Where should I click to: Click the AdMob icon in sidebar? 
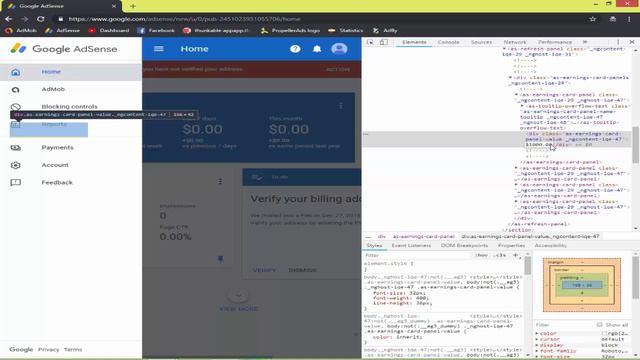point(16,89)
